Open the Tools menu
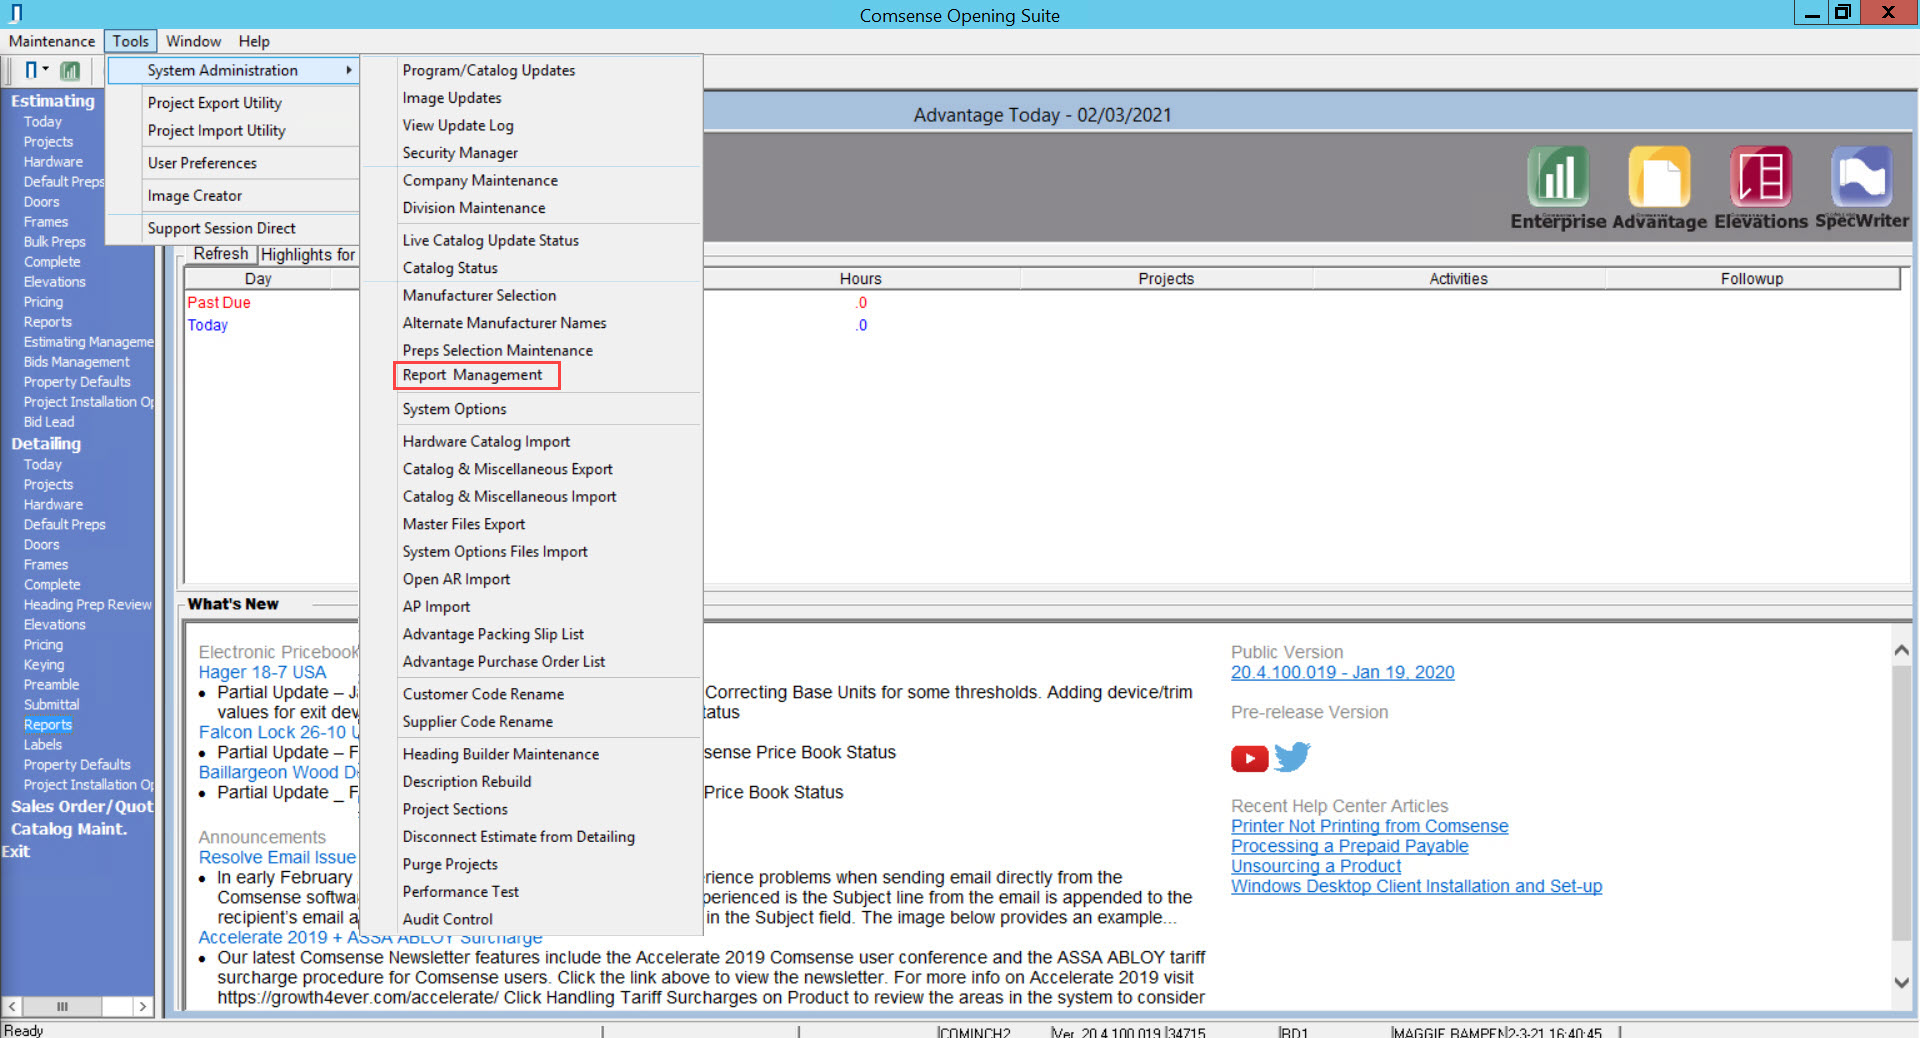1920x1038 pixels. [130, 41]
